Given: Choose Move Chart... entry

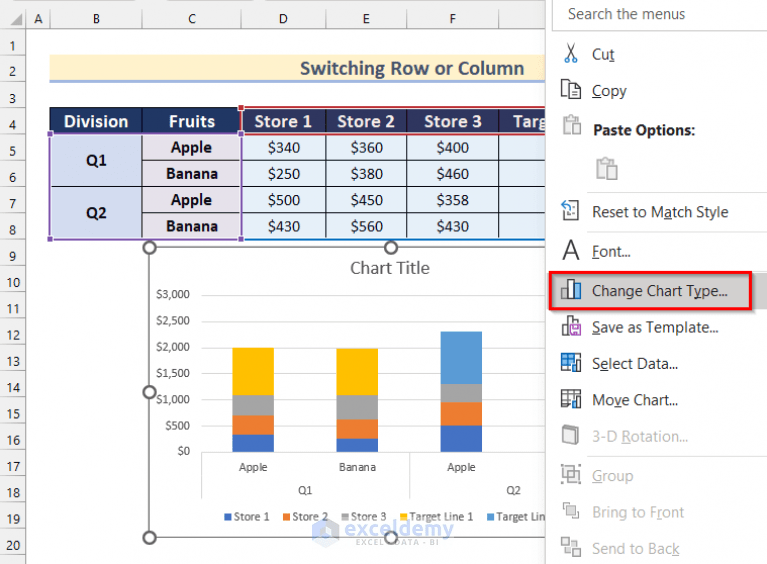Looking at the screenshot, I should click(635, 400).
